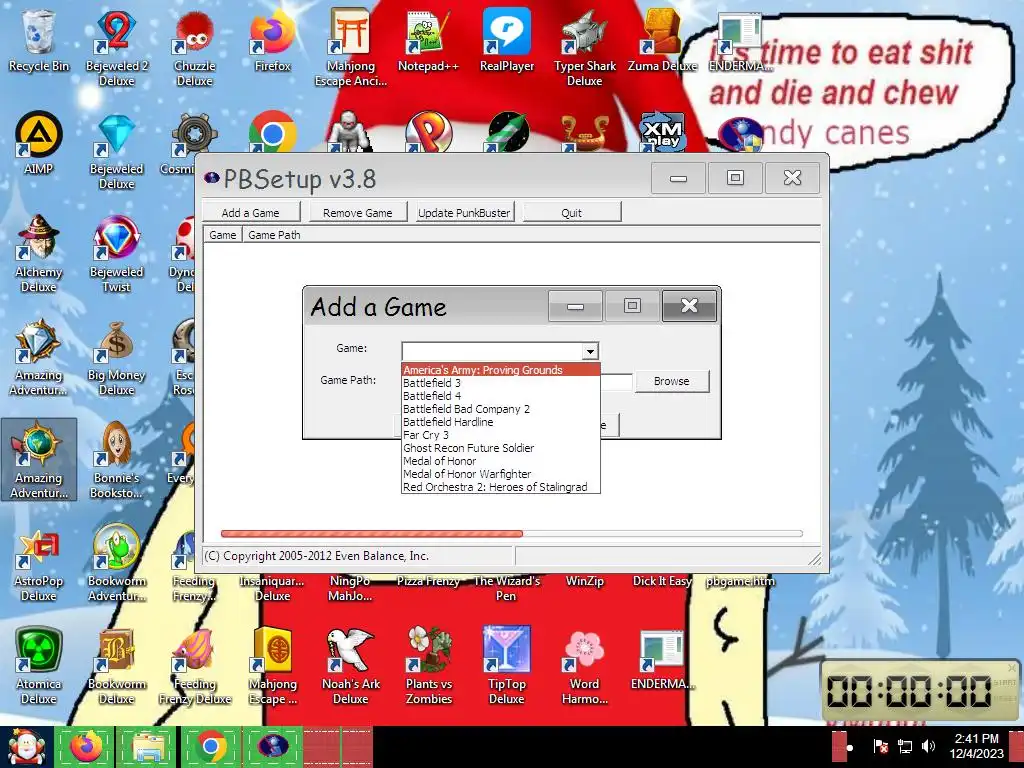Select the Notepad++ desktop shortcut

click(428, 40)
